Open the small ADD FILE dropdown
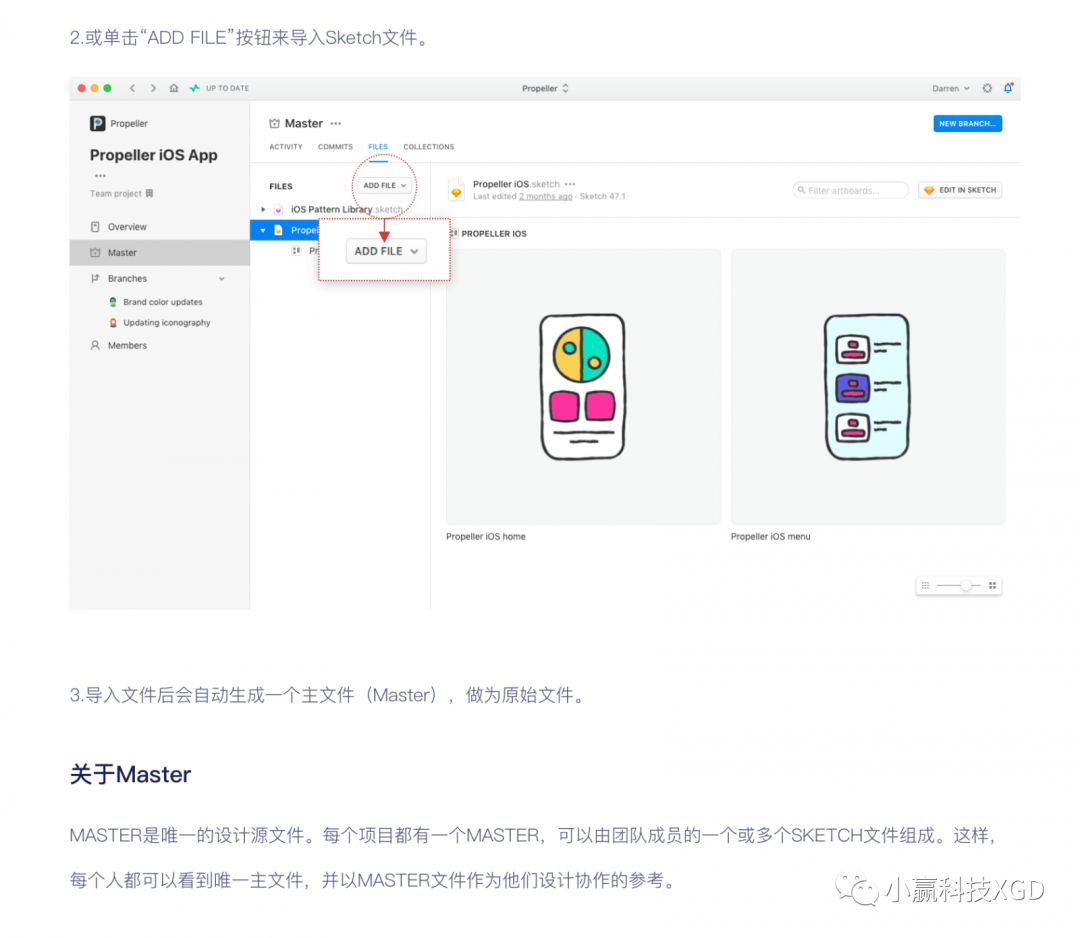 [x=384, y=185]
